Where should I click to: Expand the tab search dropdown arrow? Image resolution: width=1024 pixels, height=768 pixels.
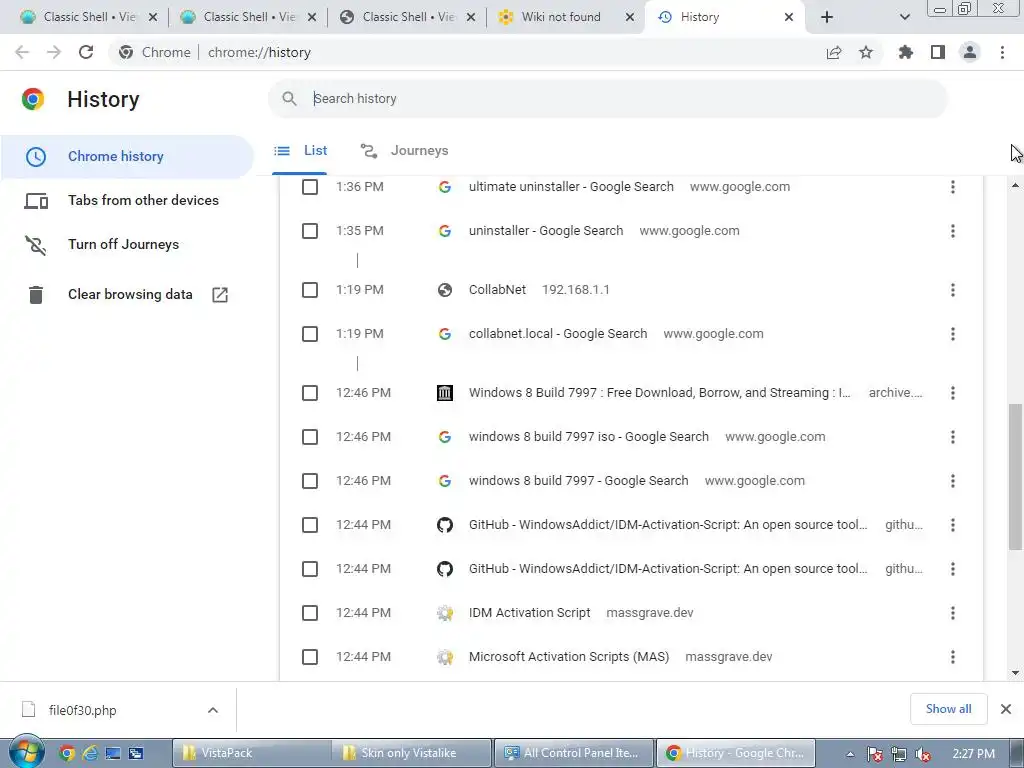tap(904, 17)
